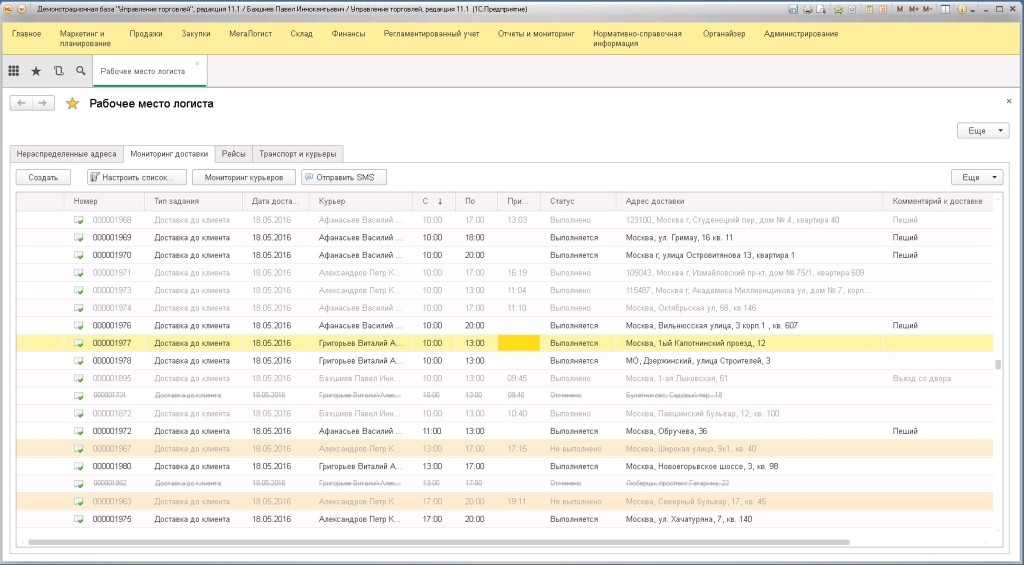Open the Администрирование section
This screenshot has width=1024, height=565.
pos(801,33)
